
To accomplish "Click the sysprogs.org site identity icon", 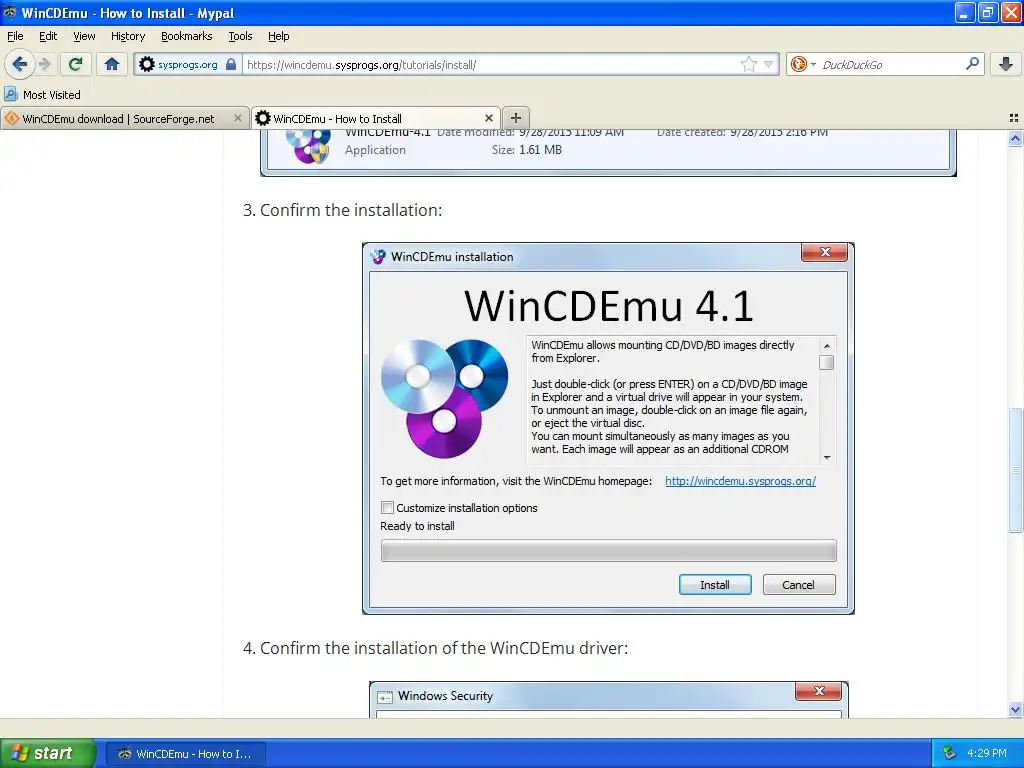I will click(147, 64).
